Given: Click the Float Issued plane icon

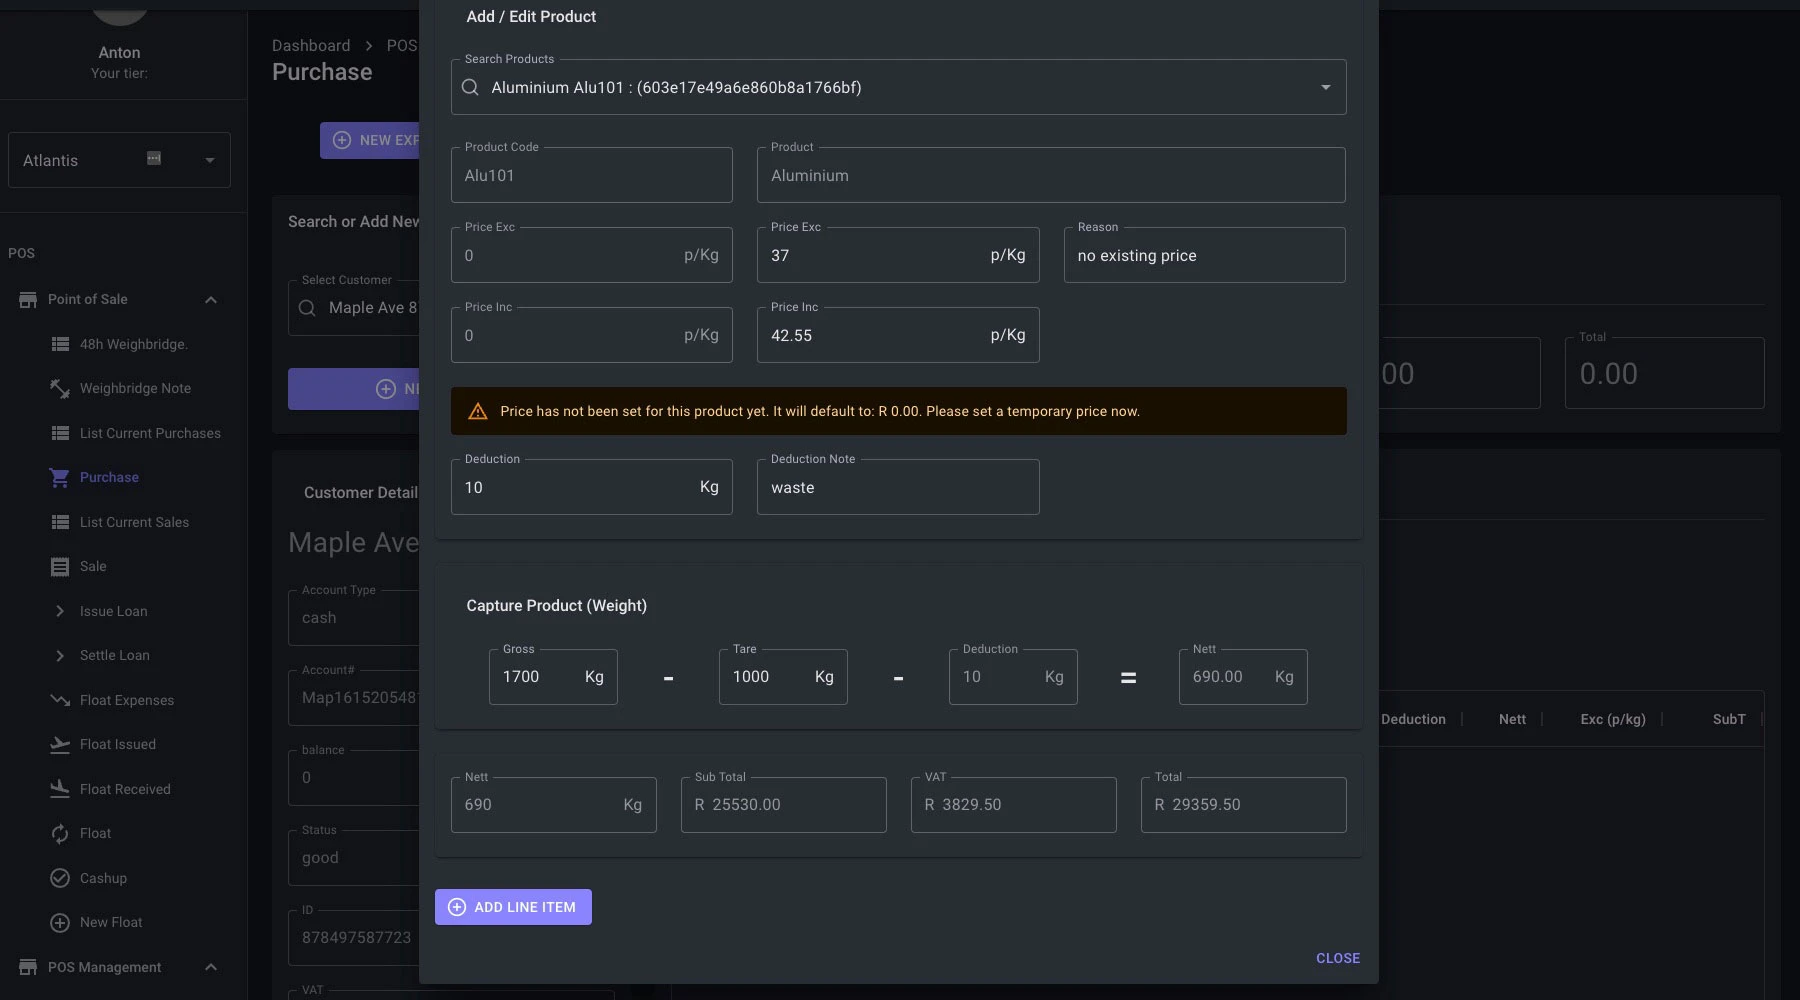Looking at the screenshot, I should pos(60,744).
